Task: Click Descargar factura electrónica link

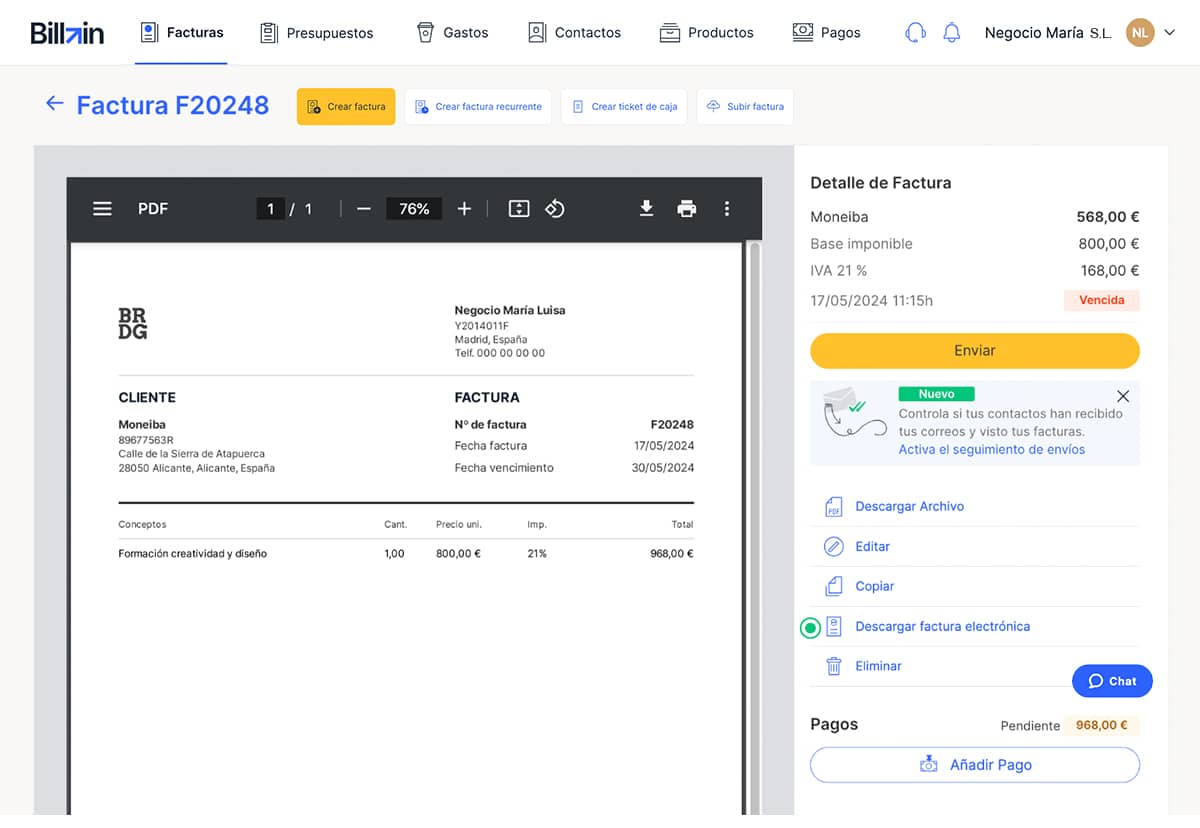Action: pos(943,627)
